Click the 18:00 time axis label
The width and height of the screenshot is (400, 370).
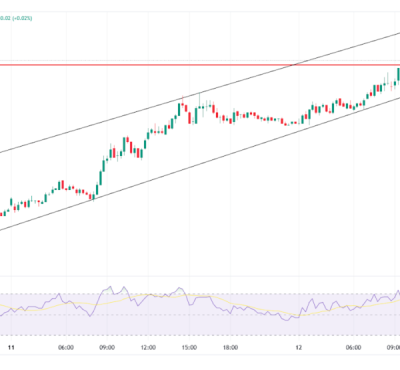tap(230, 348)
